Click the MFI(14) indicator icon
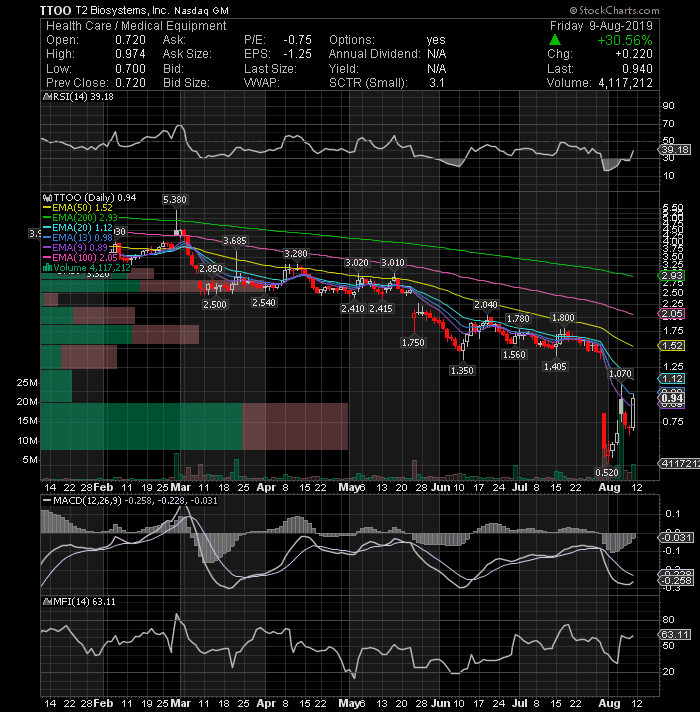The image size is (700, 712). (x=47, y=602)
